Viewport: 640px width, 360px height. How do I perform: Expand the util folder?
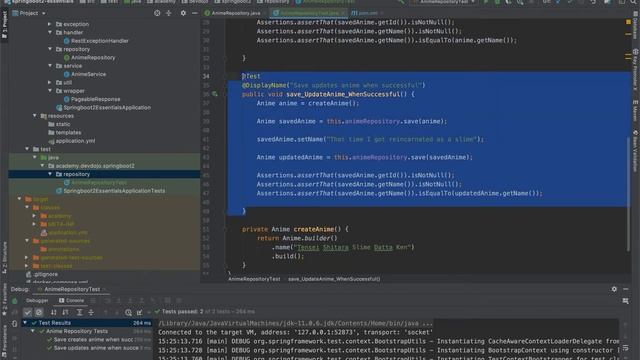(x=50, y=82)
